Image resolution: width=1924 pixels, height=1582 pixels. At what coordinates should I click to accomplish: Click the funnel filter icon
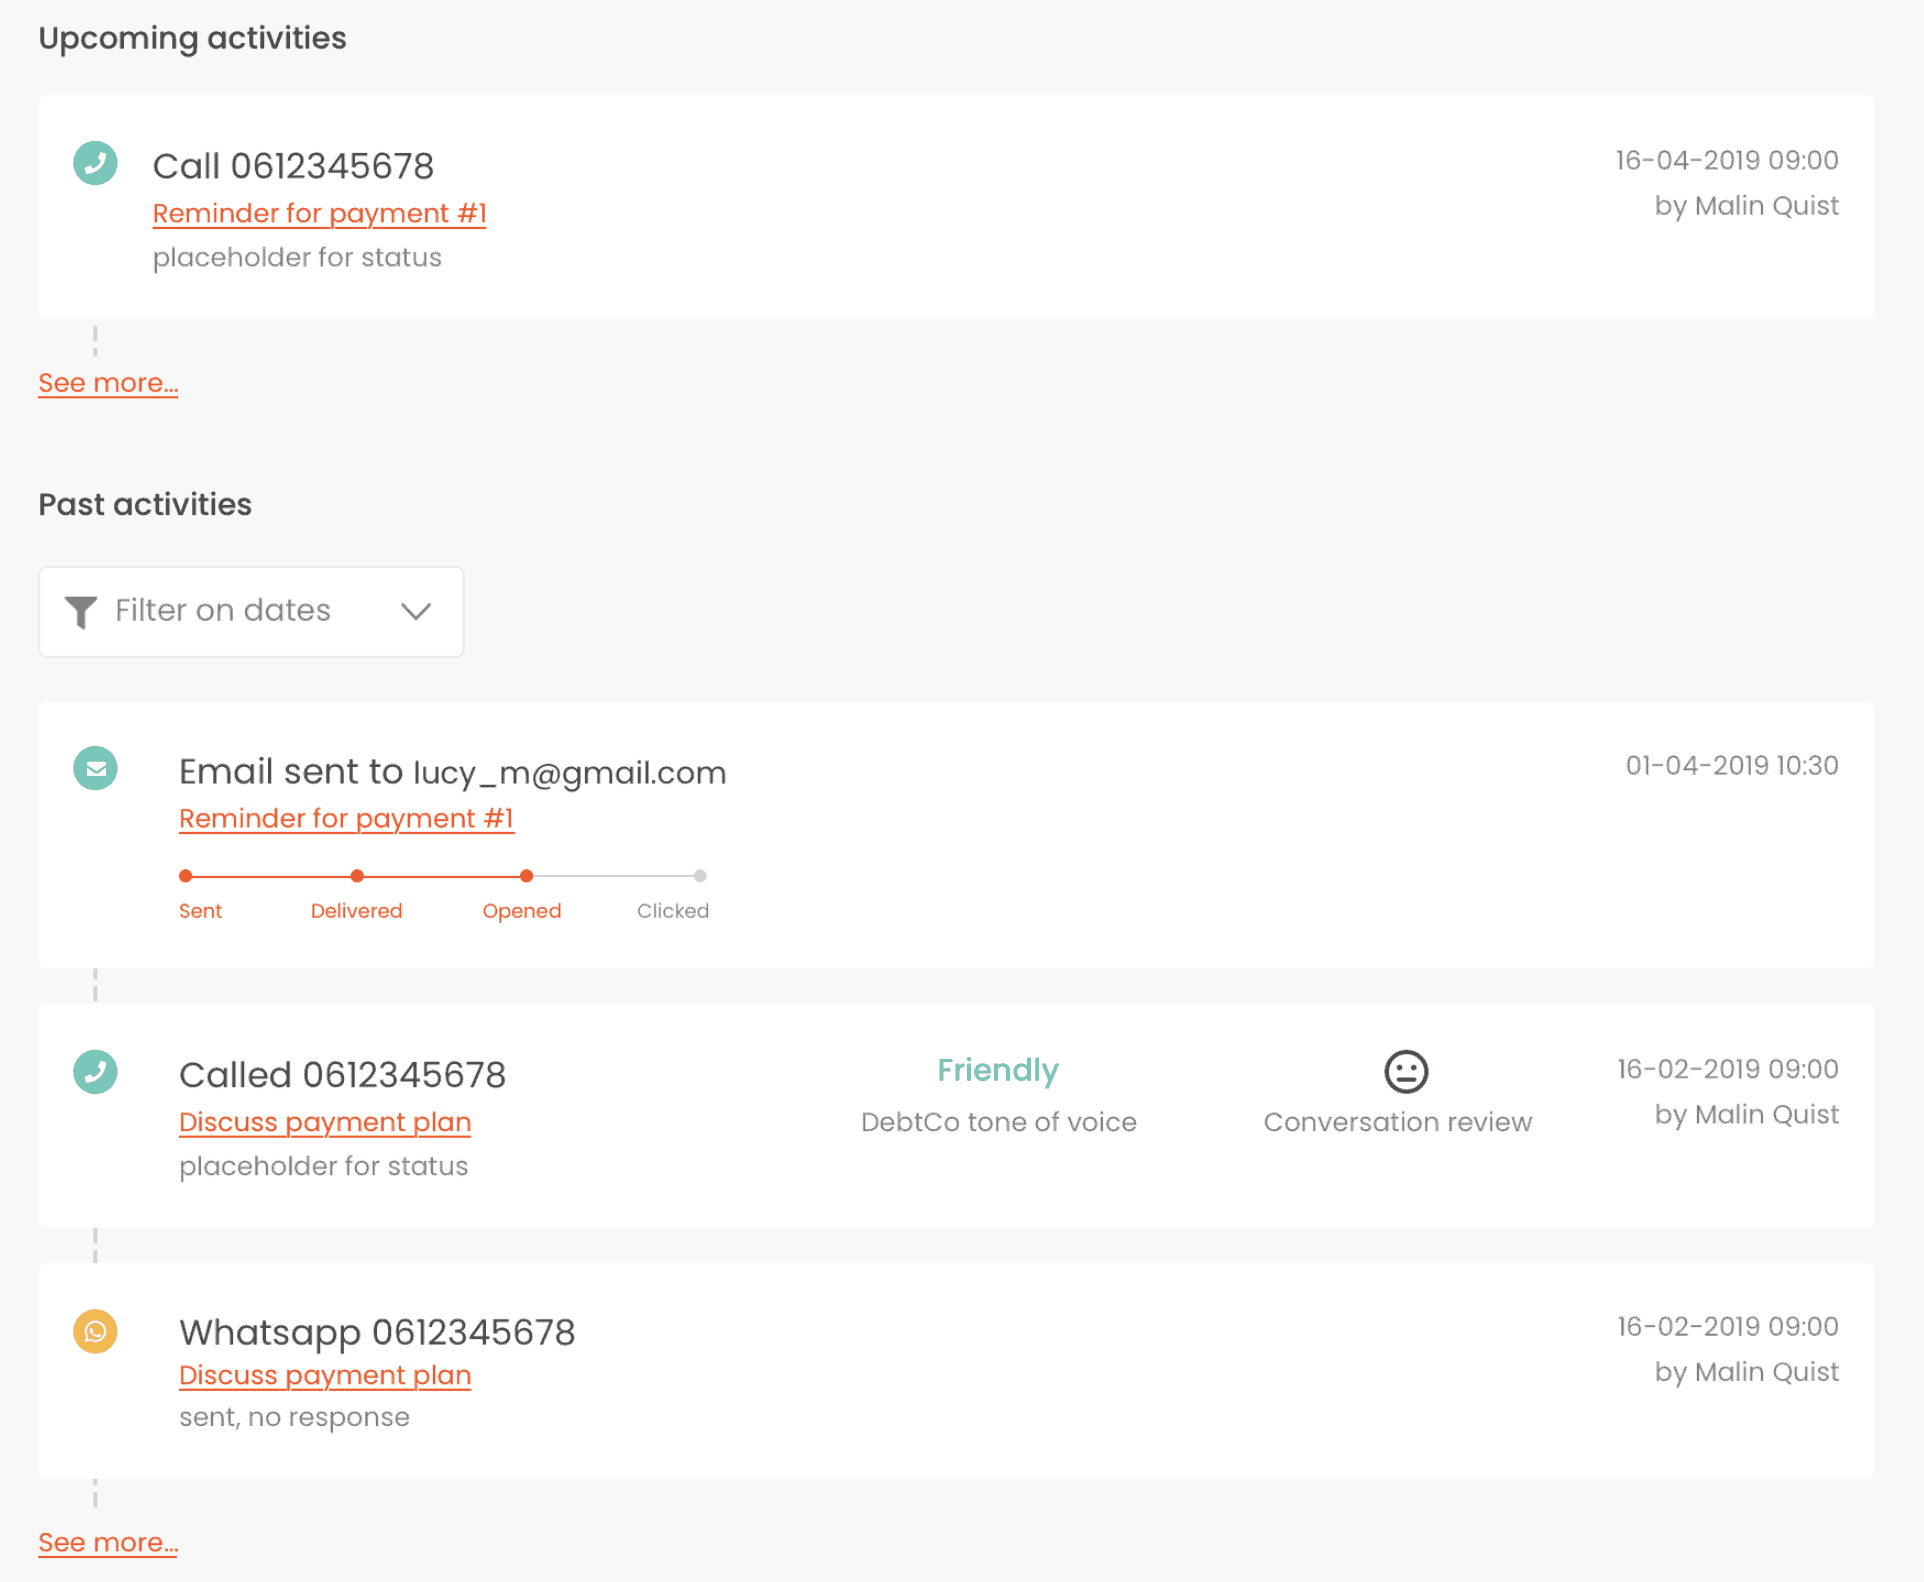click(81, 612)
